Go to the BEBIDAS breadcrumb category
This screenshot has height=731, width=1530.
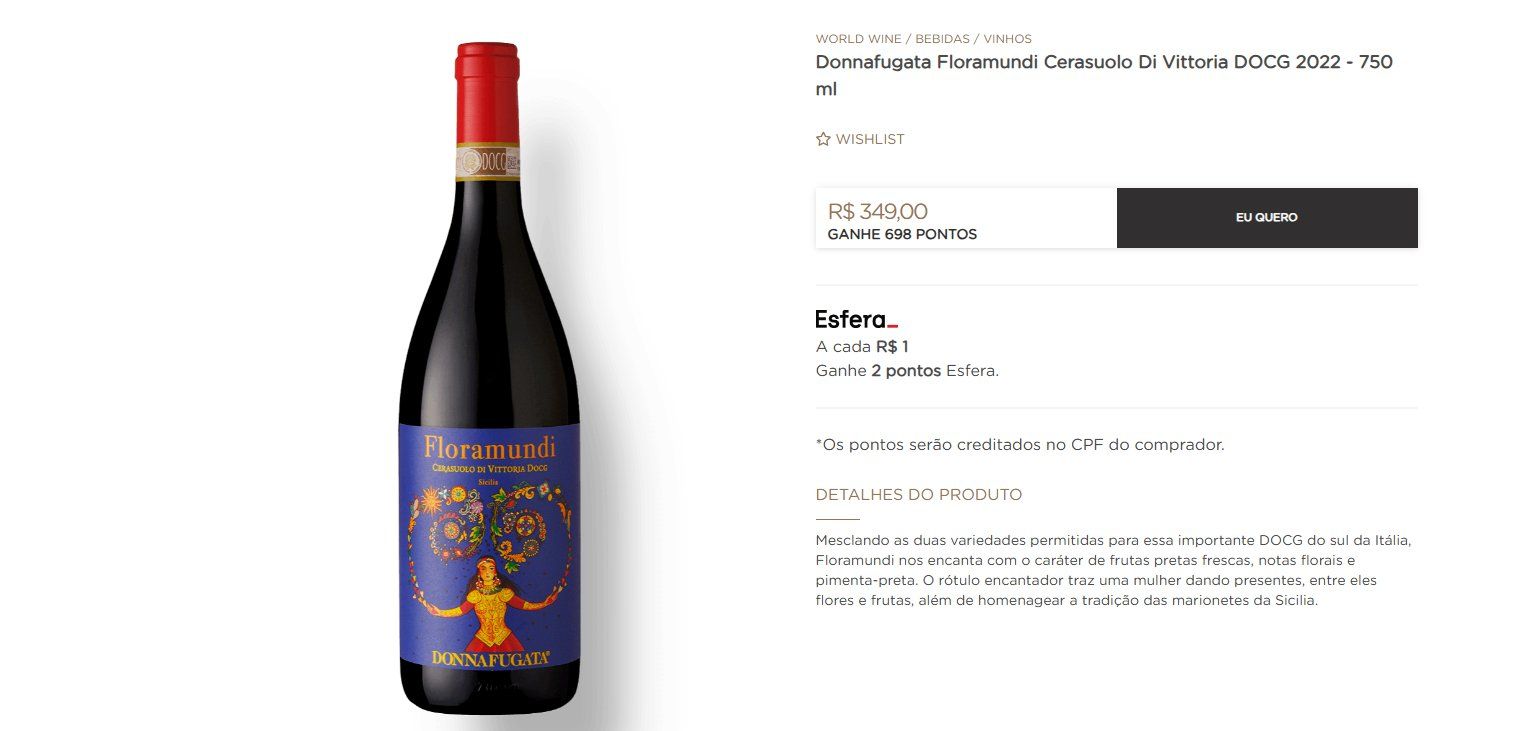pyautogui.click(x=941, y=39)
